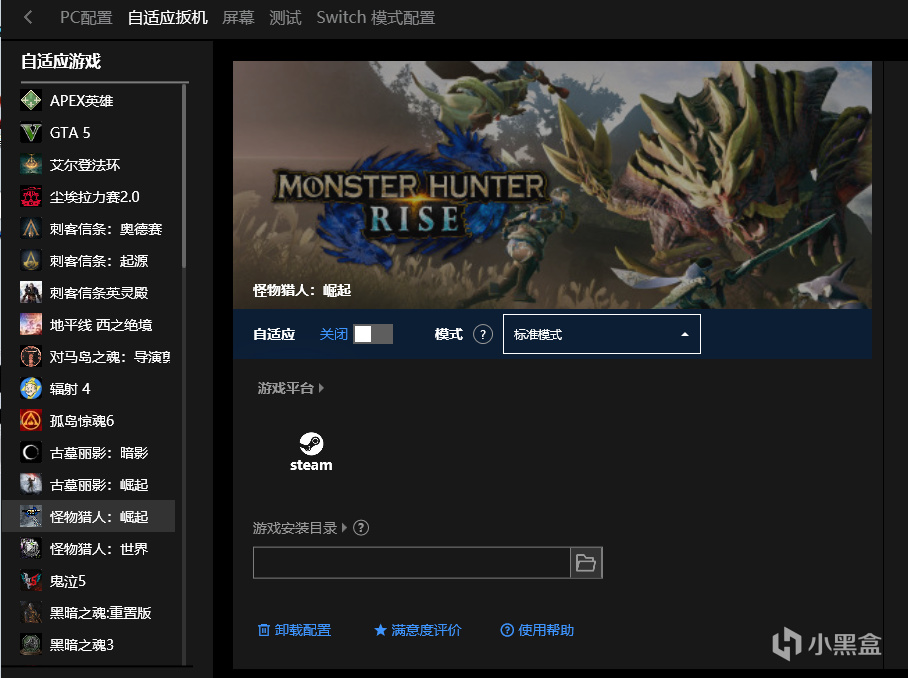Click the 刺客信条：起源 entry text
Screen dimensions: 908x678
(x=99, y=261)
